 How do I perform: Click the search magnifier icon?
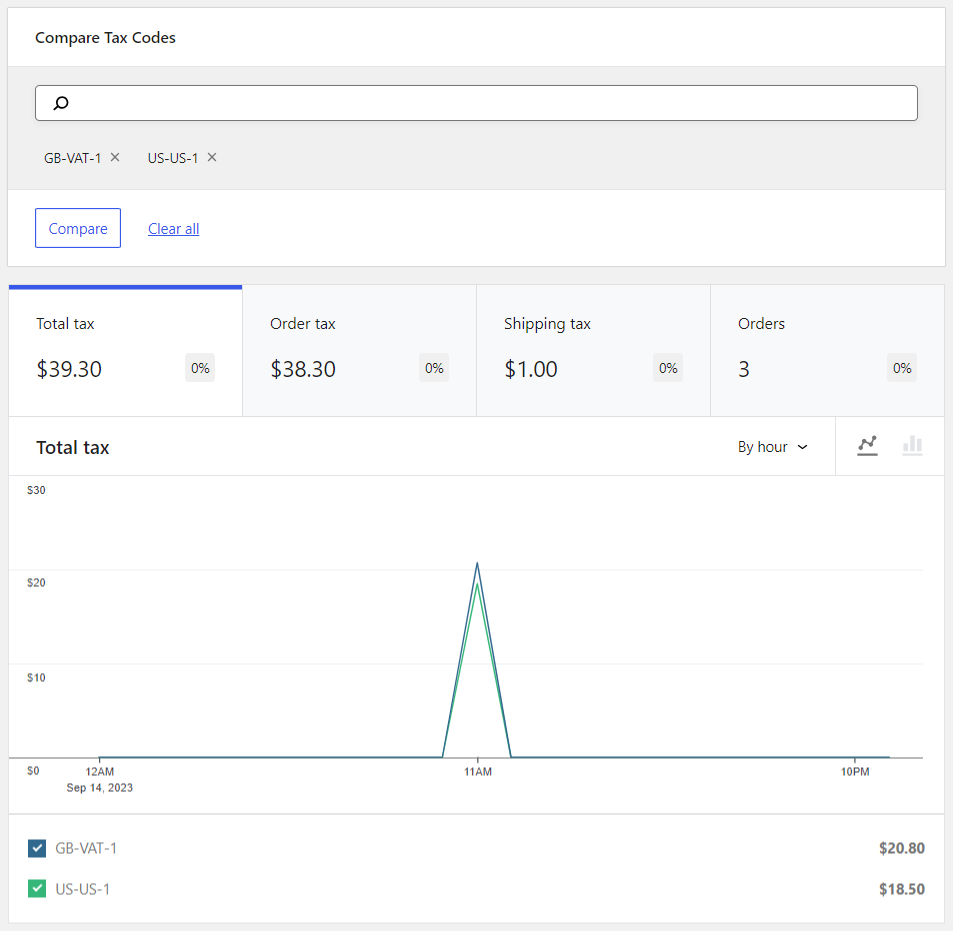coord(60,103)
